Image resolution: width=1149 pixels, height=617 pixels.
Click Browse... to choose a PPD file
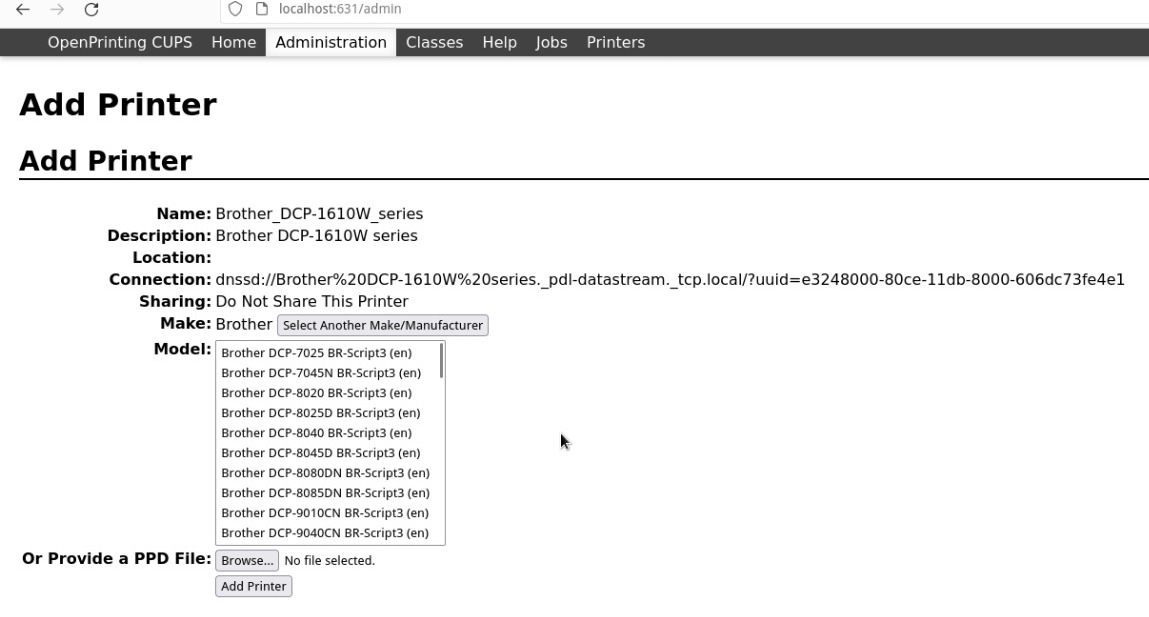coord(247,561)
